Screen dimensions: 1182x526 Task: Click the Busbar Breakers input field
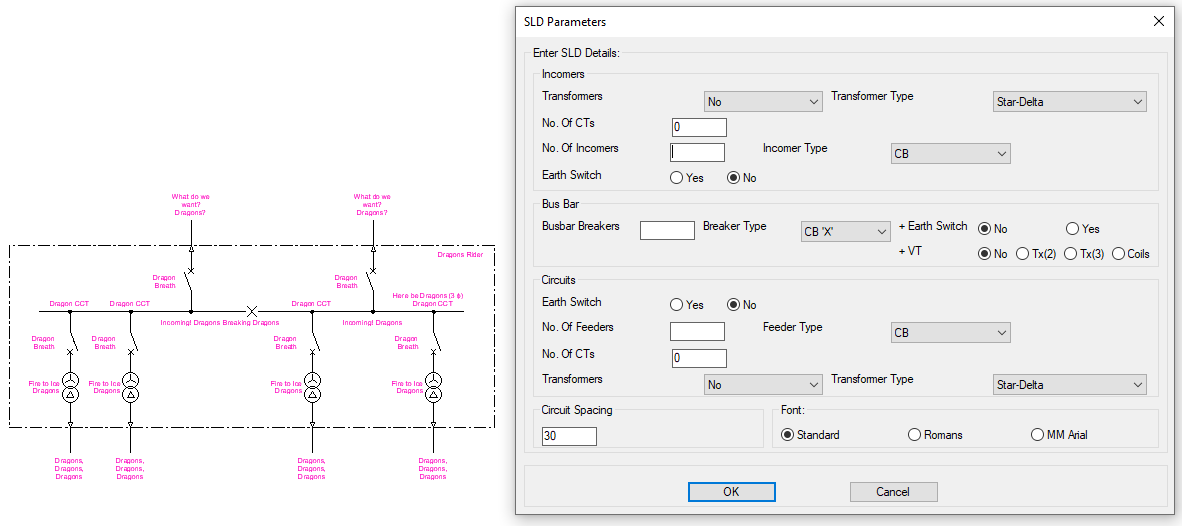[x=667, y=230]
